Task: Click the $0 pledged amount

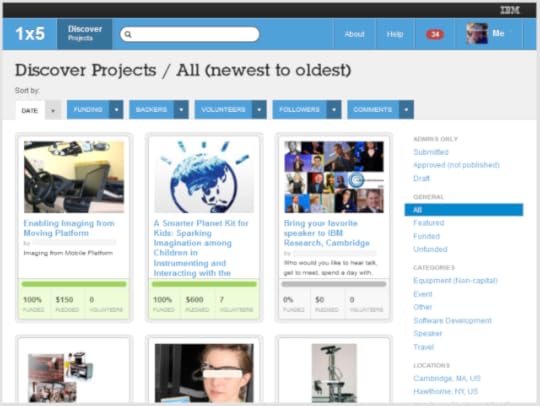Action: coord(320,300)
